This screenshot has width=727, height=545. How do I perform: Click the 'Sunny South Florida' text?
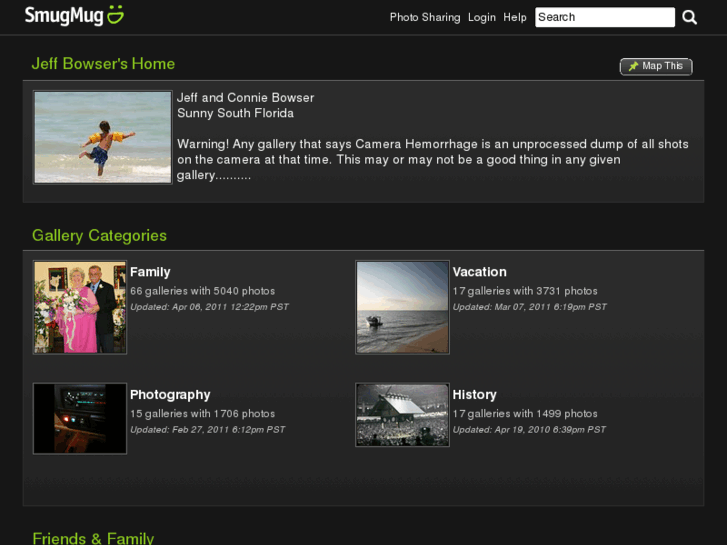pyautogui.click(x=235, y=113)
